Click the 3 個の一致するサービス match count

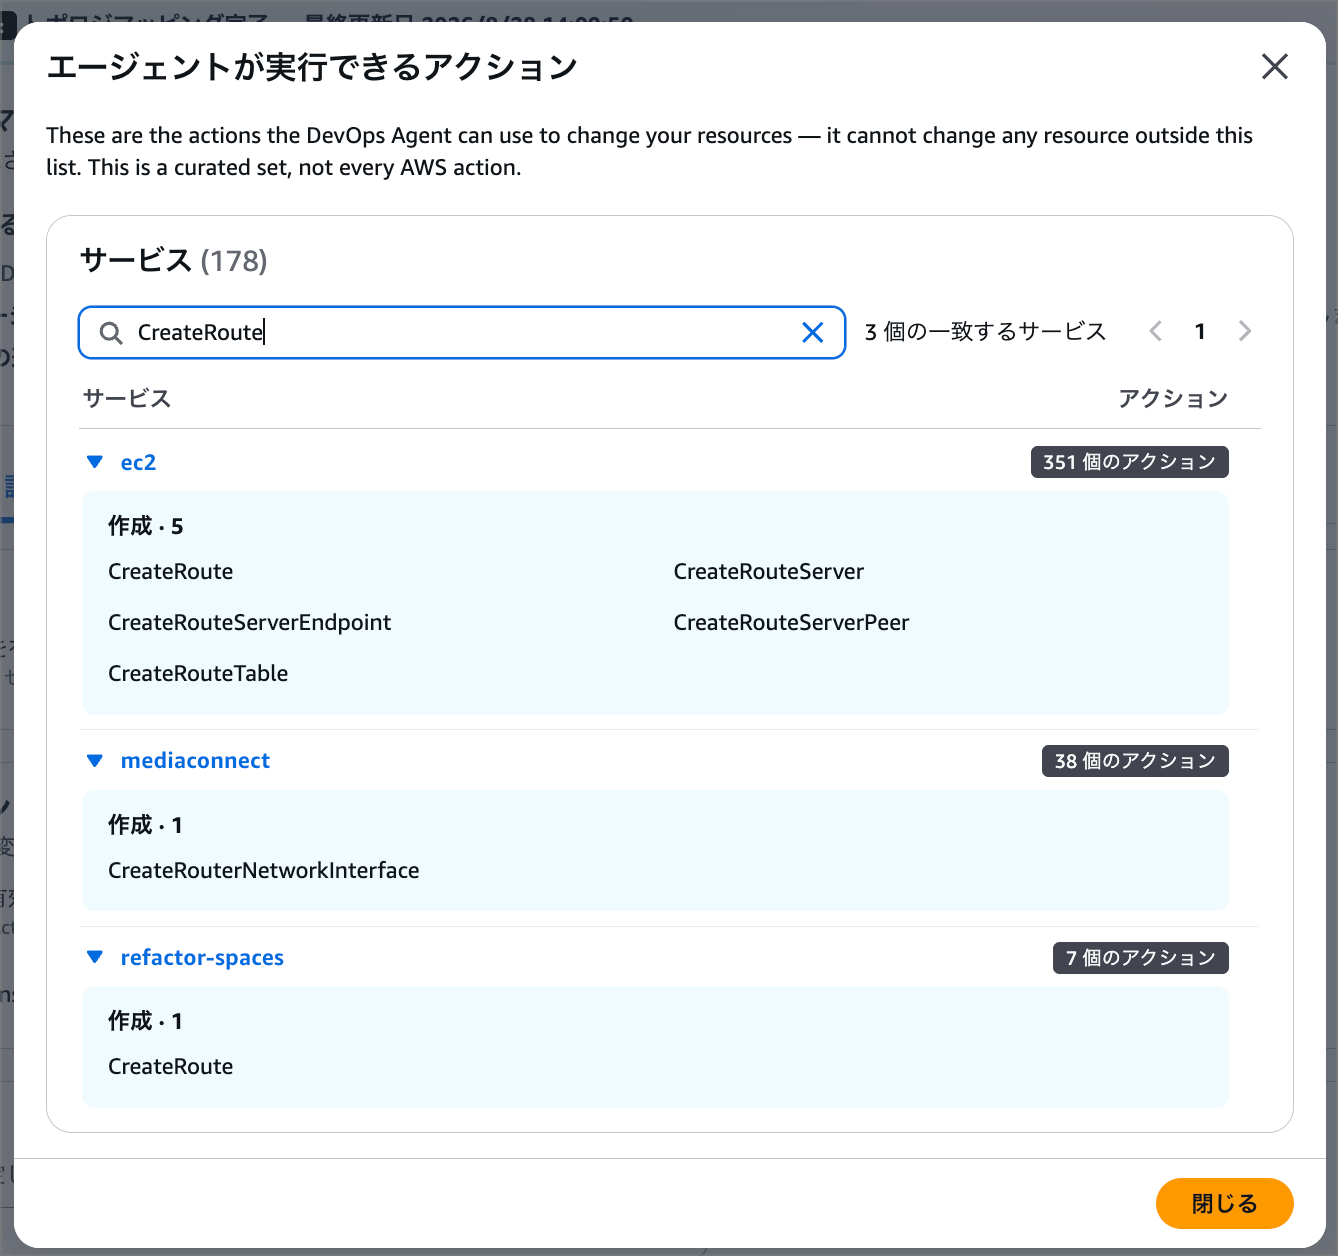point(985,331)
